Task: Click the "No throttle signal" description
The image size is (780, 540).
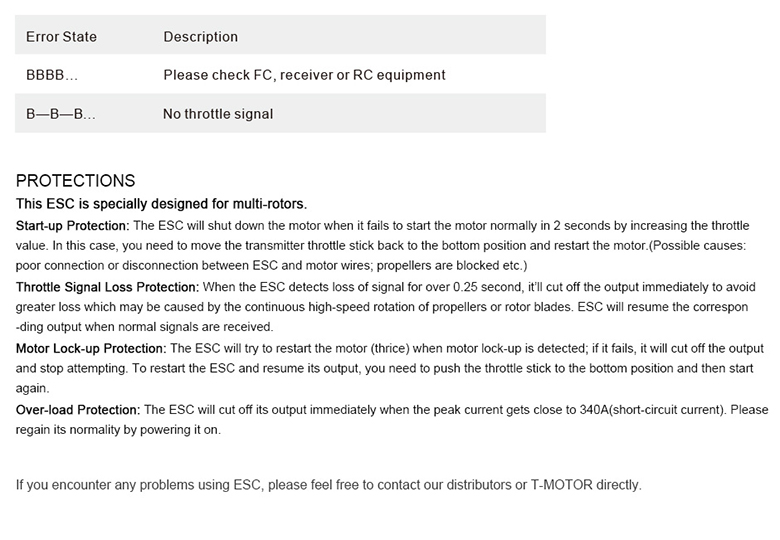Action: click(x=218, y=114)
